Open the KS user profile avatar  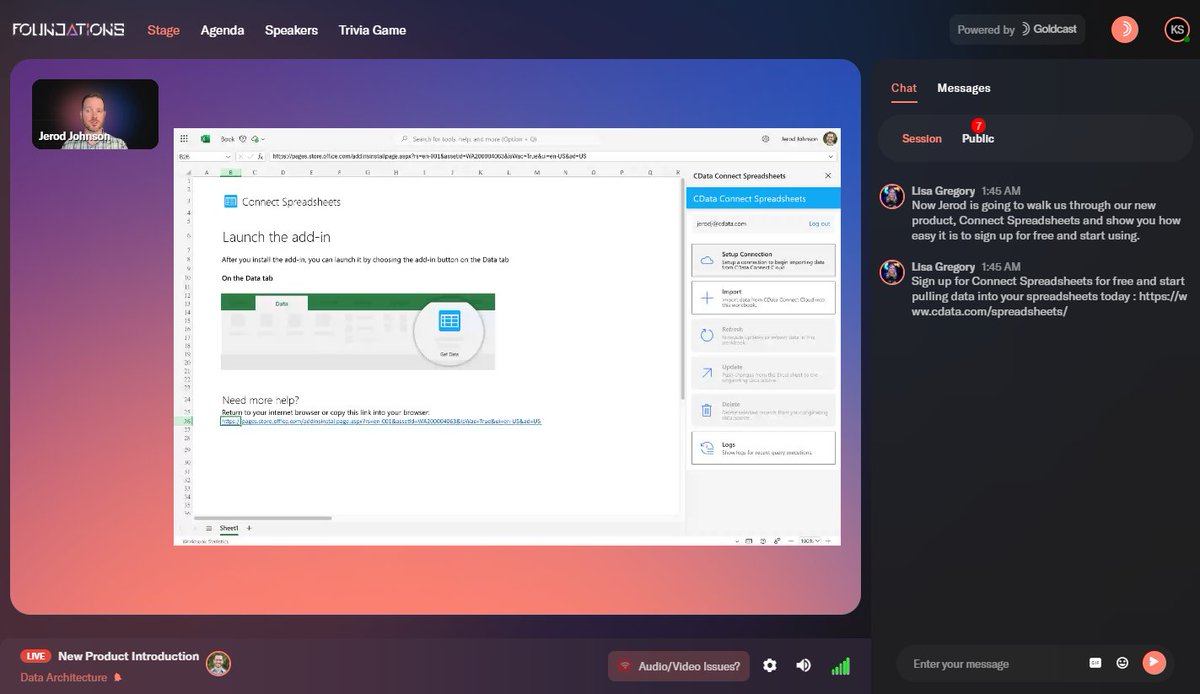point(1176,30)
